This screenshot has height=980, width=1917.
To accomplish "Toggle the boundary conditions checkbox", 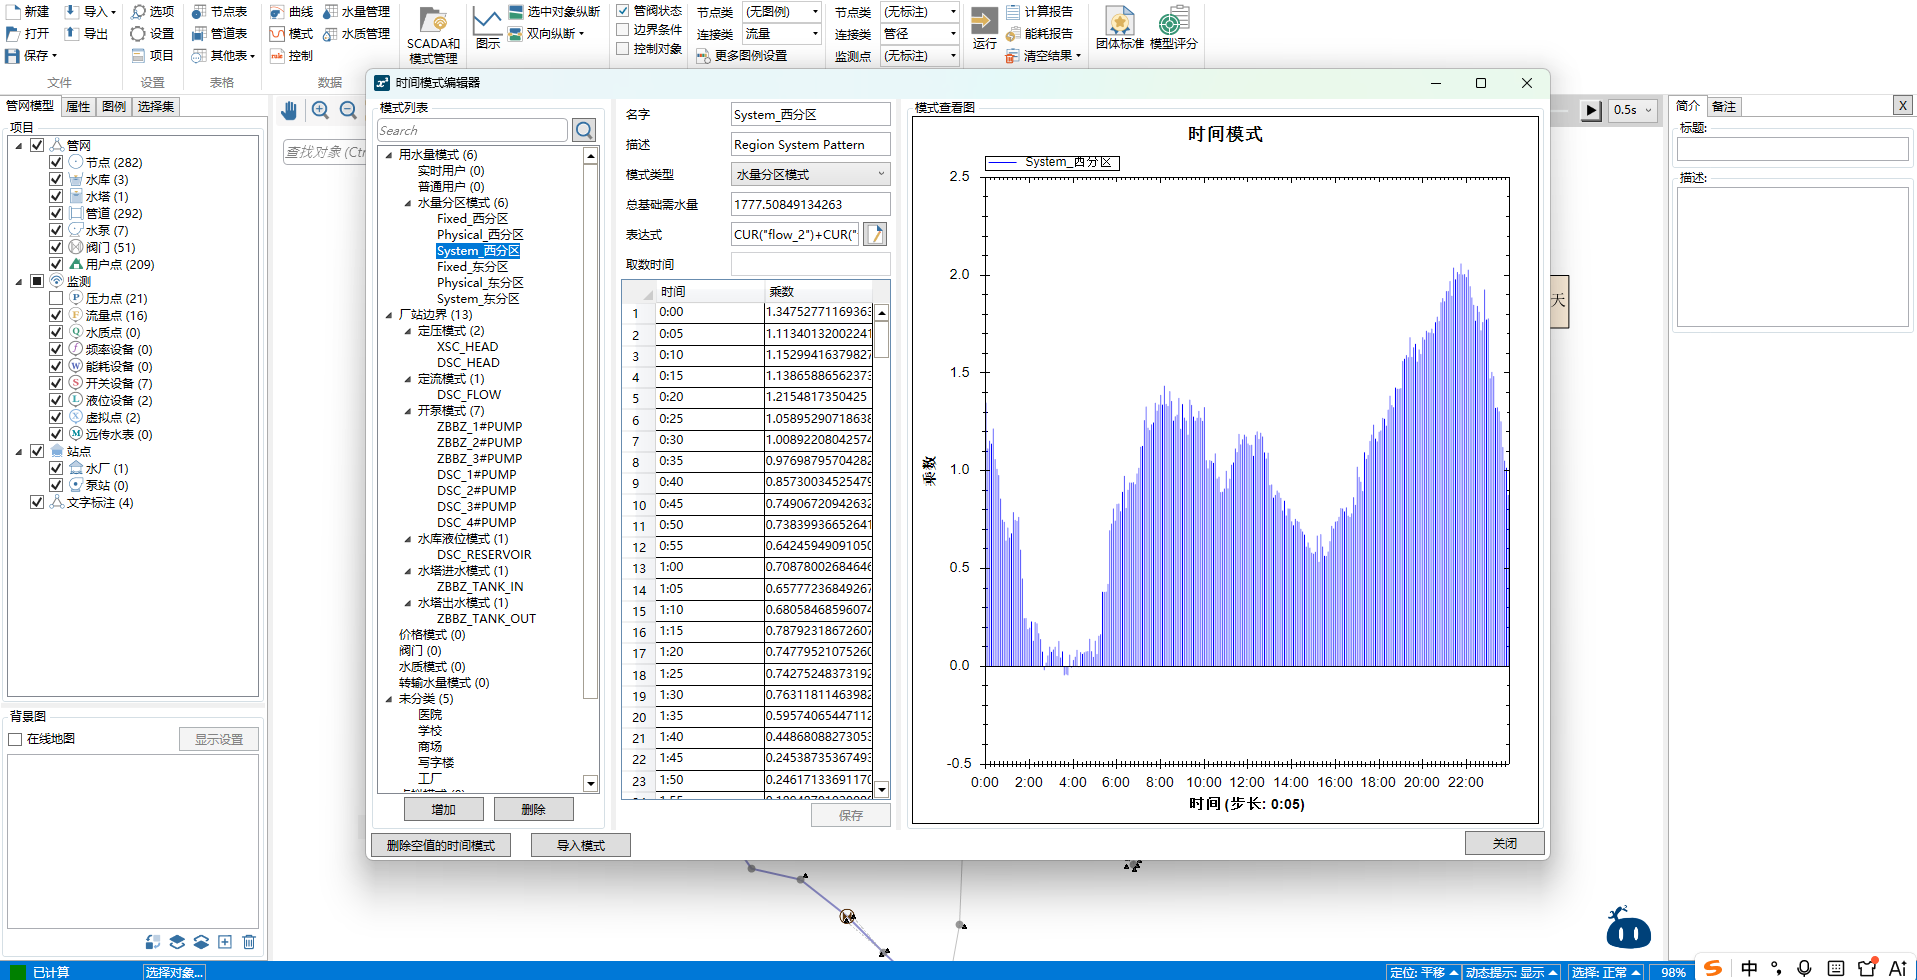I will pos(622,30).
